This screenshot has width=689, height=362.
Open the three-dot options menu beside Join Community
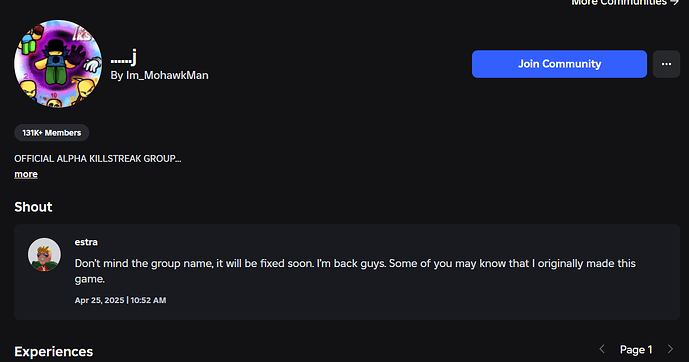[x=666, y=64]
